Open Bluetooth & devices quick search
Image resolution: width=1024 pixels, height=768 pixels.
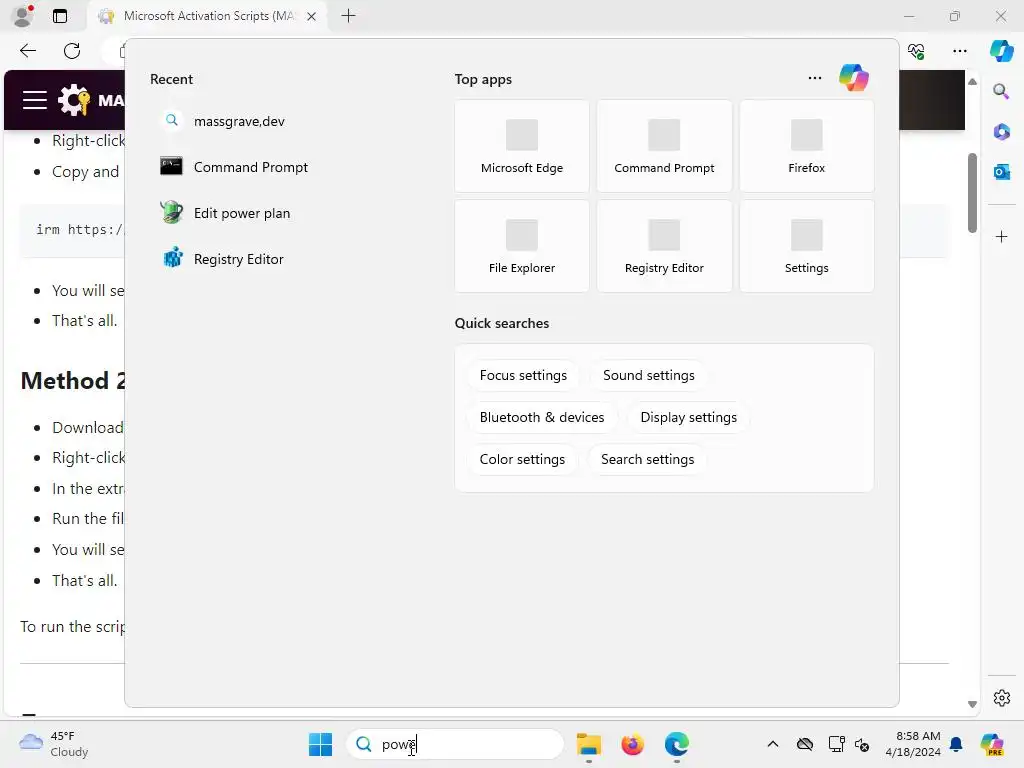[x=542, y=417]
